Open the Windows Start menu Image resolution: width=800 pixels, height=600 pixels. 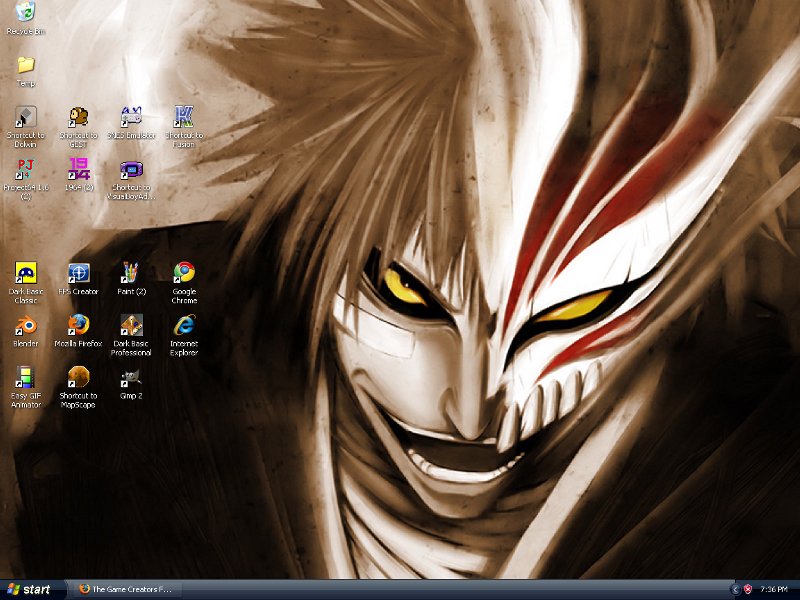(x=33, y=589)
